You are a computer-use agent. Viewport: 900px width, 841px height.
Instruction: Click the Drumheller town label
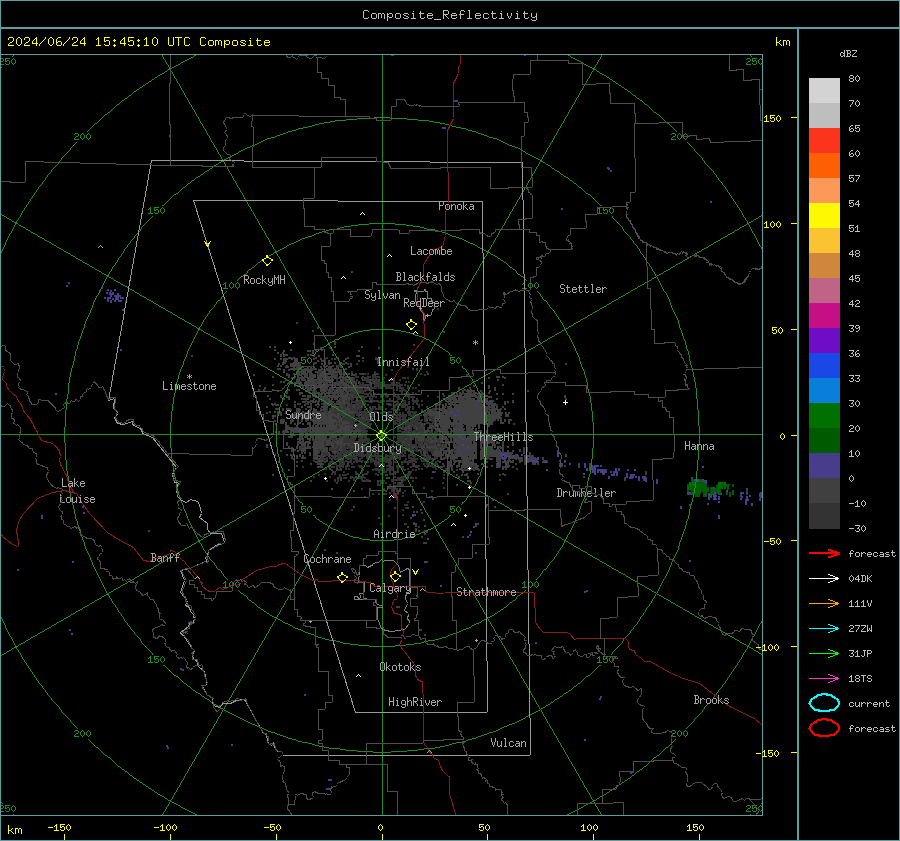point(586,493)
